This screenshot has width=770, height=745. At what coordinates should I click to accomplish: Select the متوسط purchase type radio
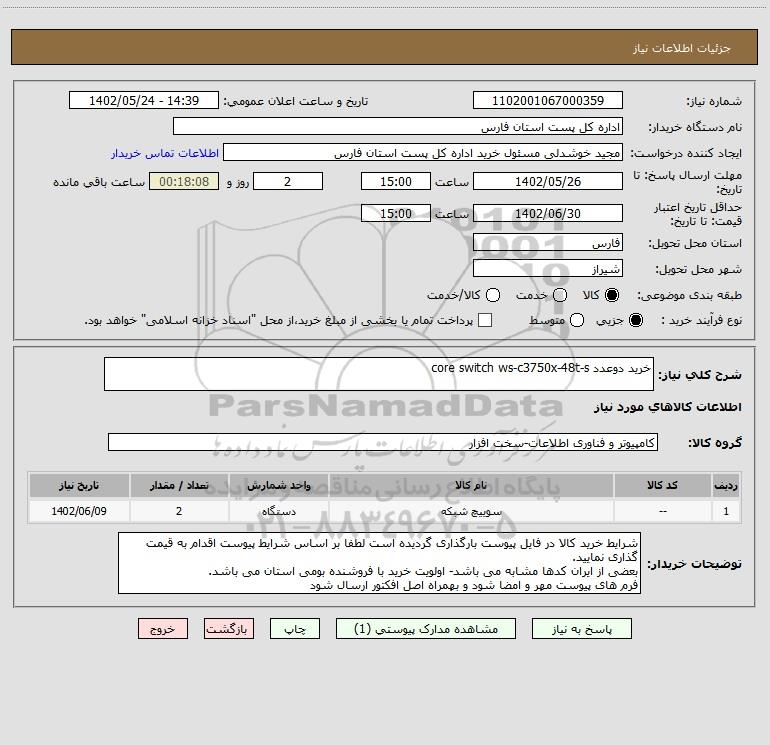coord(577,320)
